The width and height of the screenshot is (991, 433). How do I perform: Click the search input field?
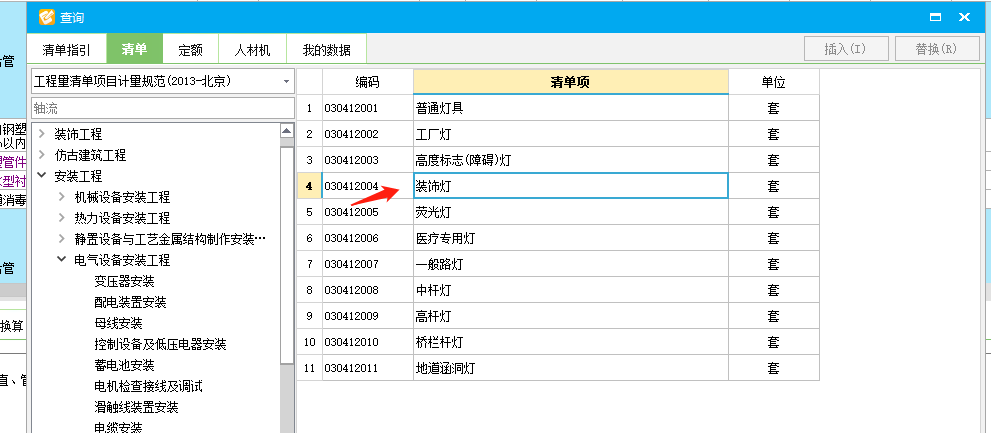pyautogui.click(x=162, y=107)
